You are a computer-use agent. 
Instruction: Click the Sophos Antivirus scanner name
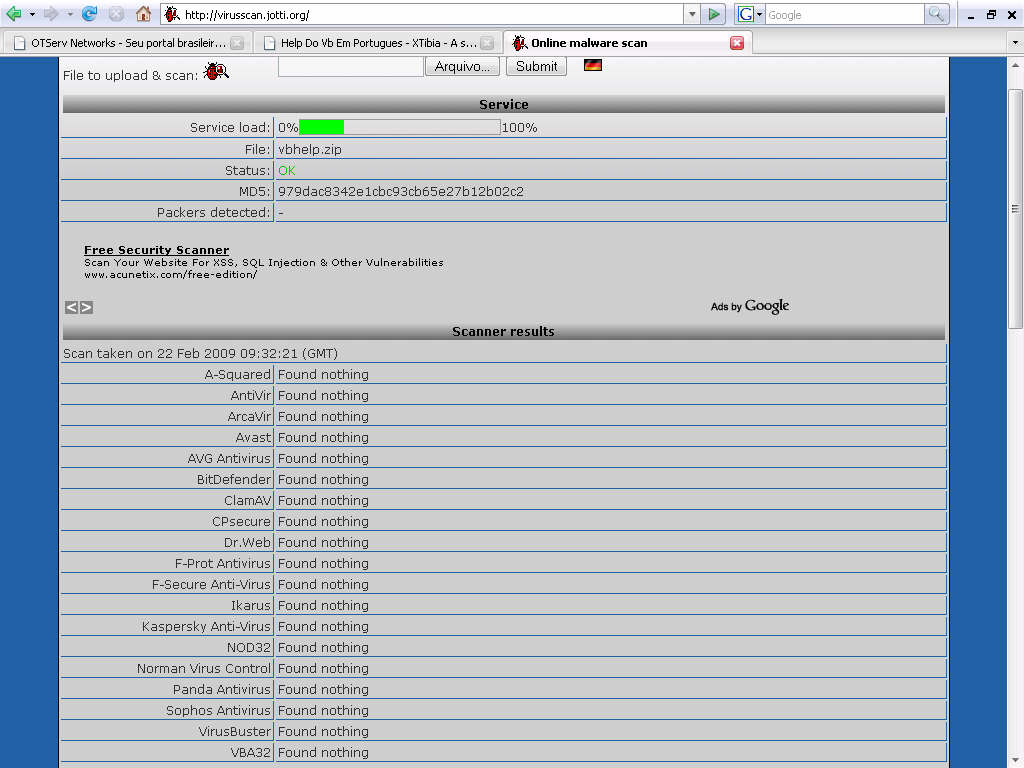pos(218,710)
